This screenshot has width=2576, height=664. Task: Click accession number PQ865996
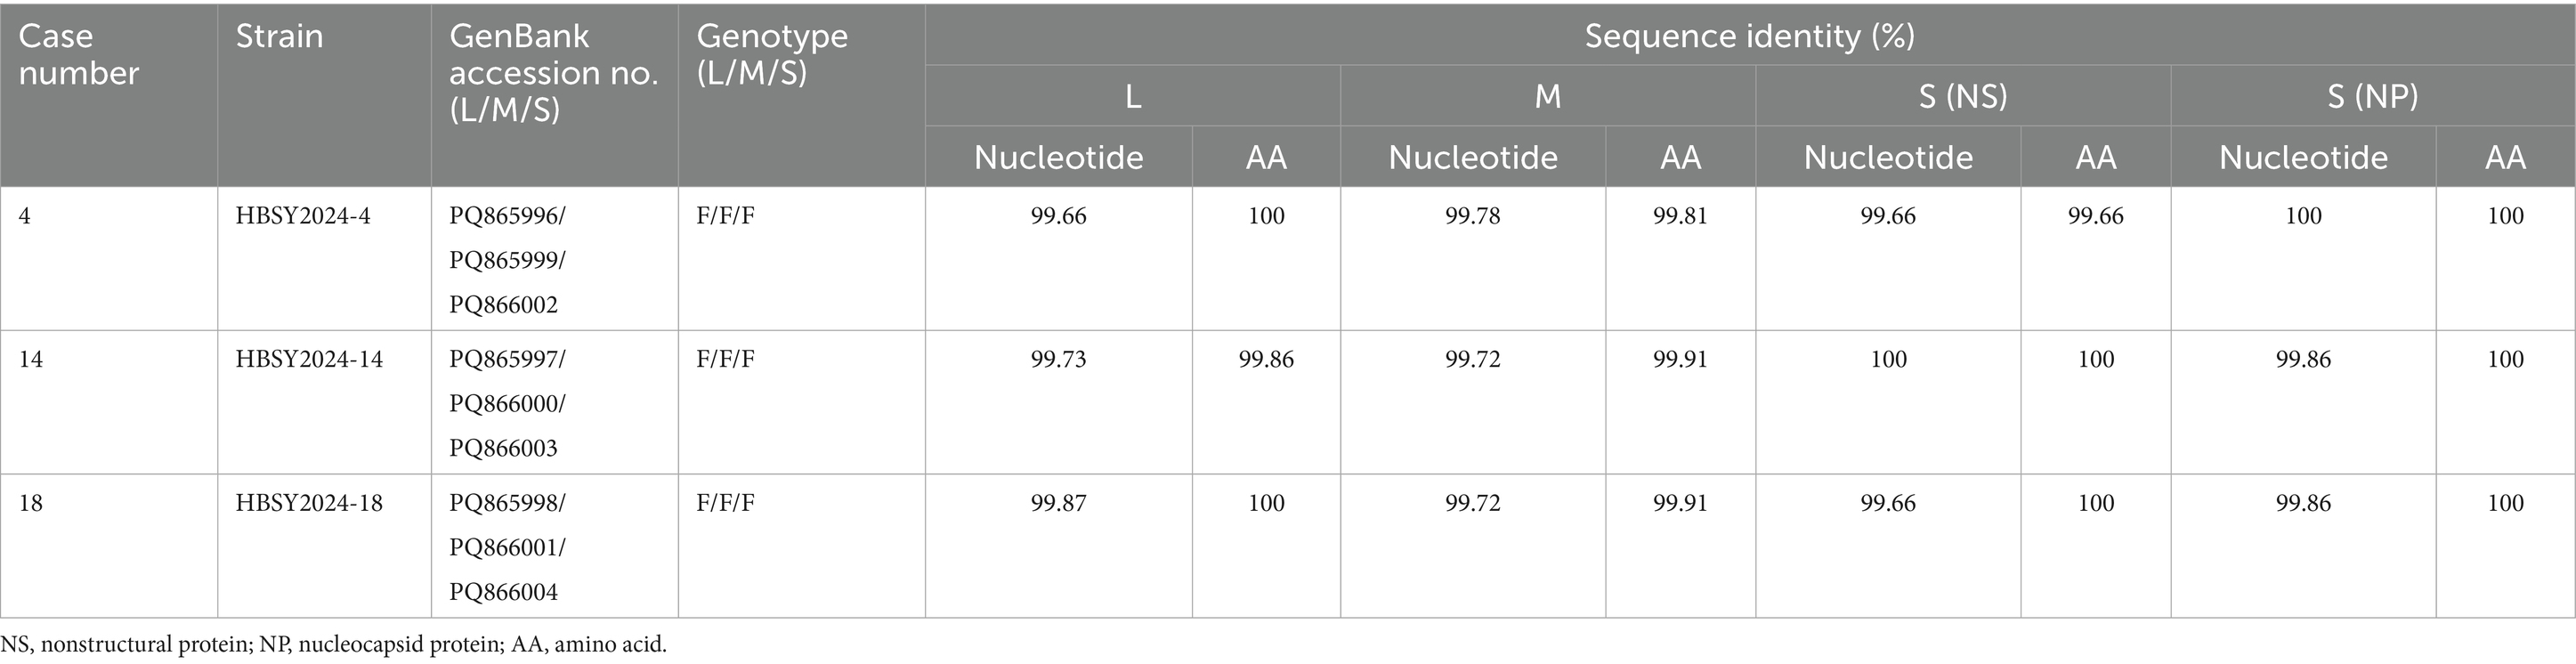coord(507,216)
